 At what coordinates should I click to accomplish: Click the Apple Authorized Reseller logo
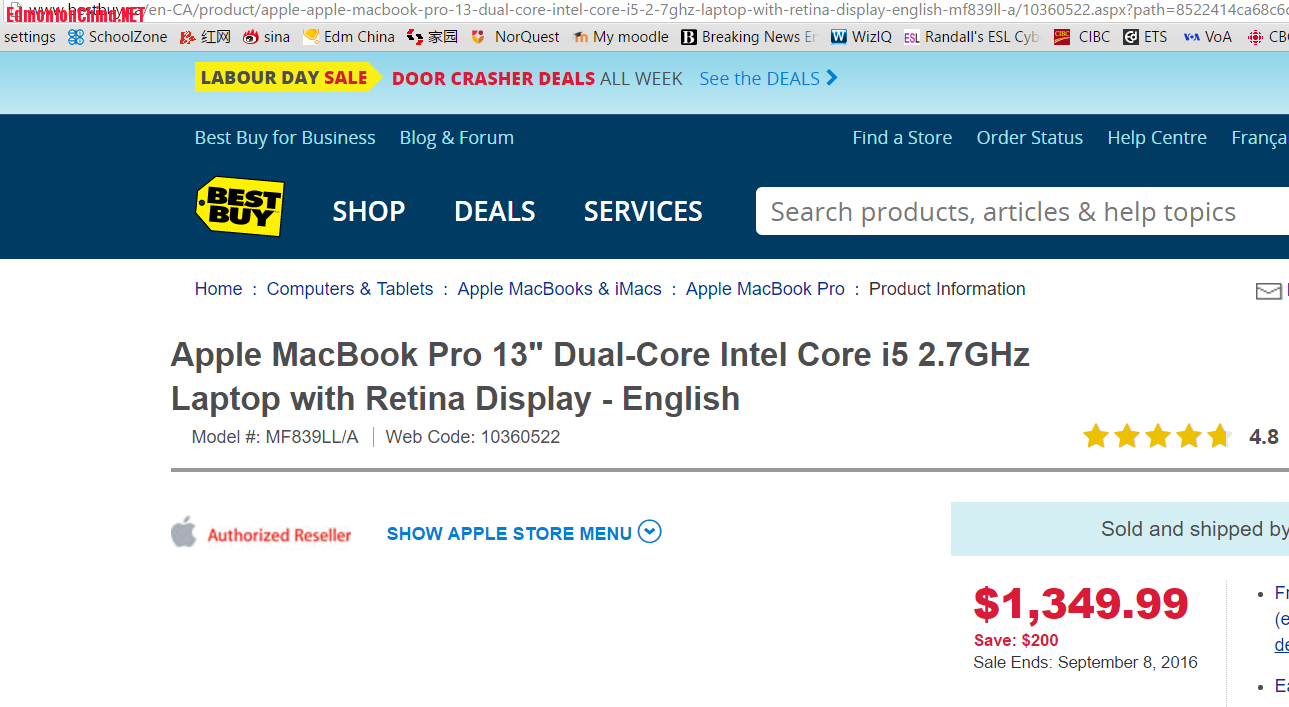pyautogui.click(x=261, y=534)
